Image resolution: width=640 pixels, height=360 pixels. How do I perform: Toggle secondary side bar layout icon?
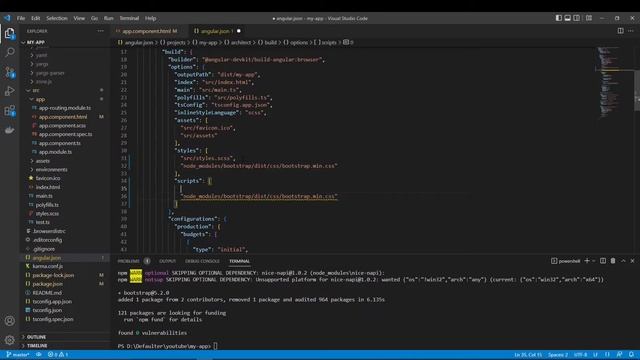[577, 18]
